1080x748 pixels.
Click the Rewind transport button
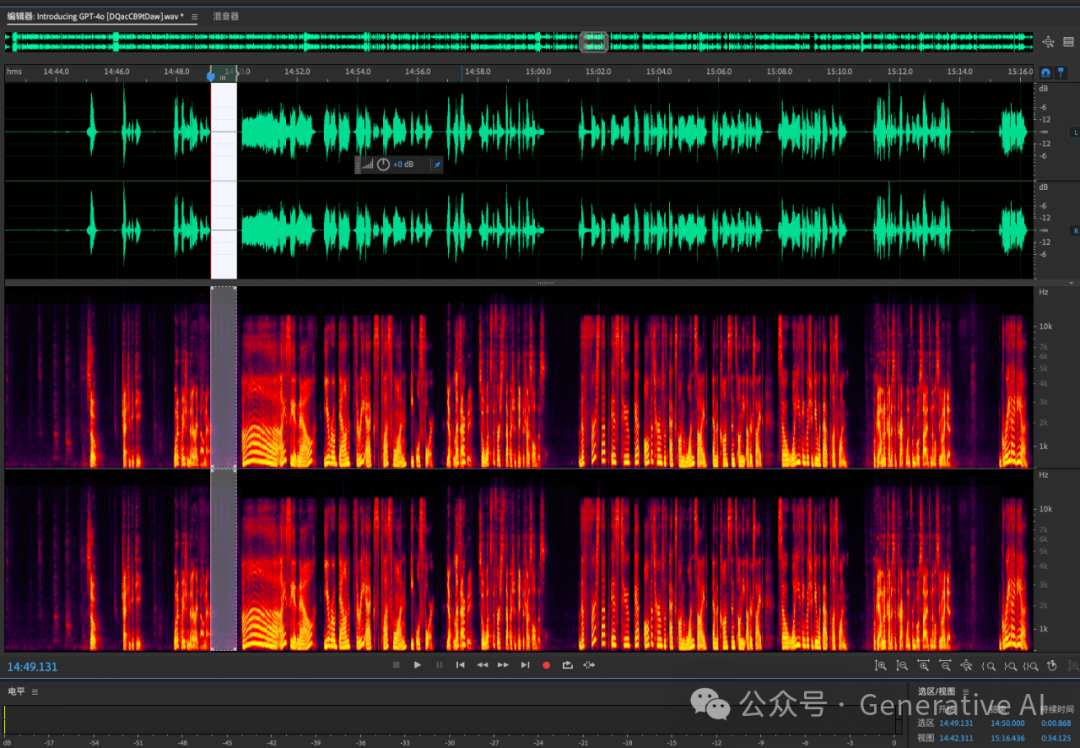(482, 665)
